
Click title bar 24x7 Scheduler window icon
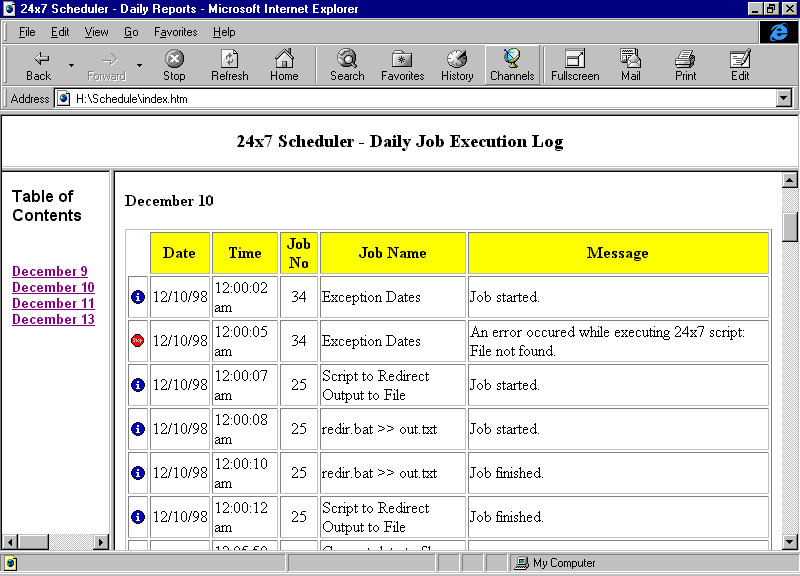9,9
